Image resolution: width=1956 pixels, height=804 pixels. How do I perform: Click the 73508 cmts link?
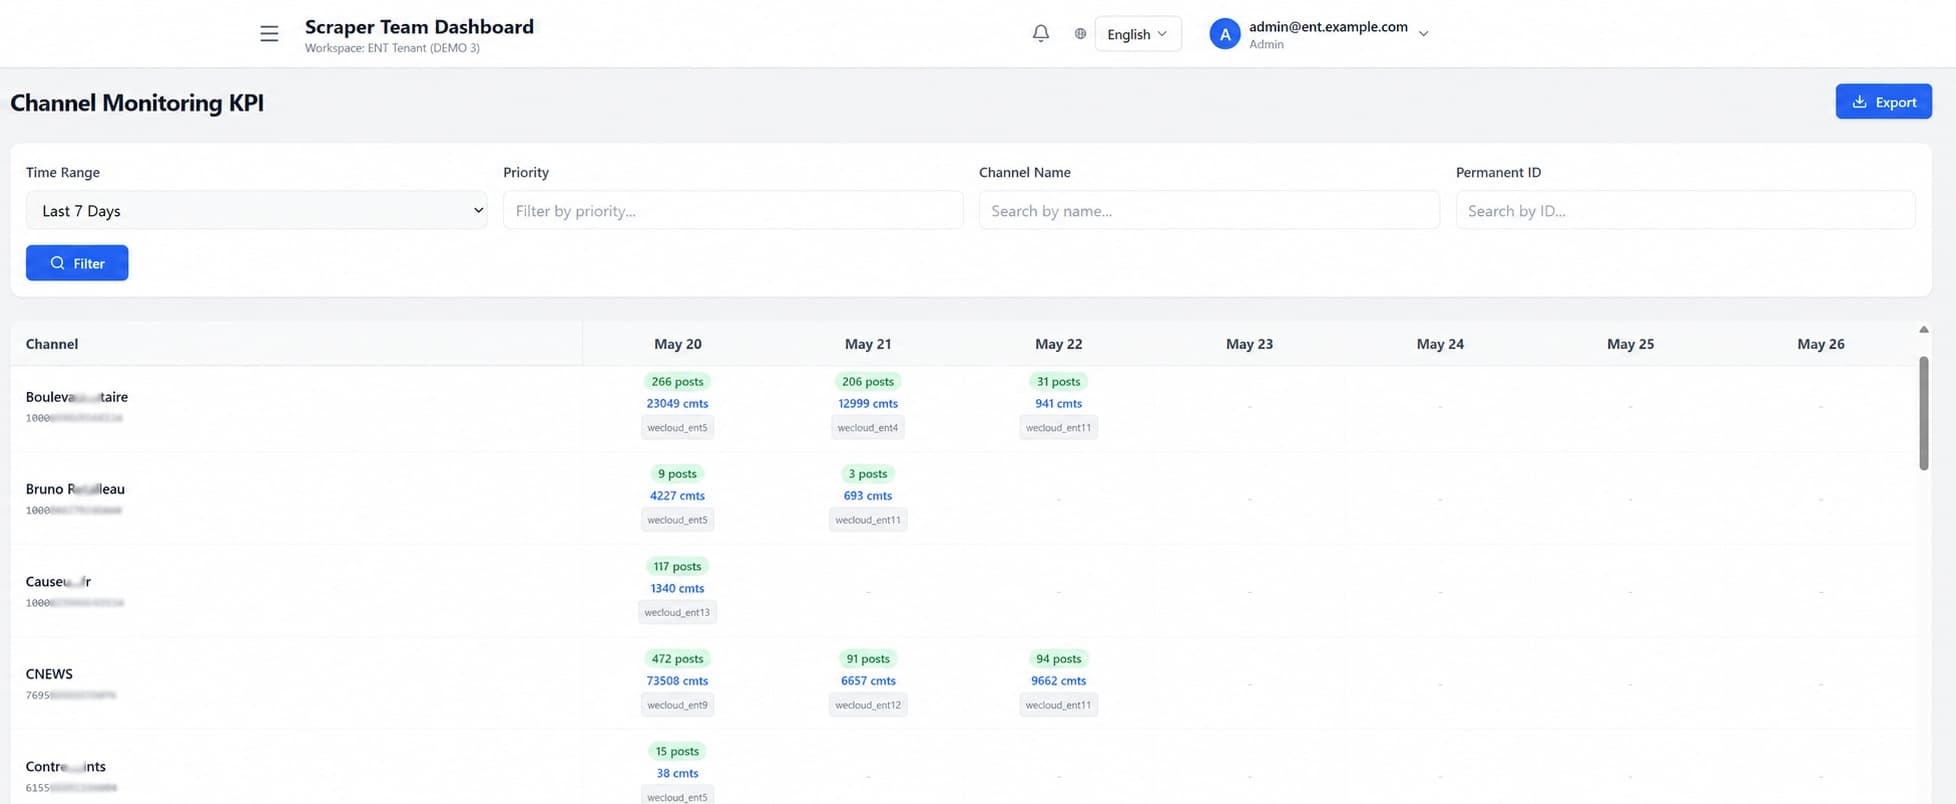677,680
